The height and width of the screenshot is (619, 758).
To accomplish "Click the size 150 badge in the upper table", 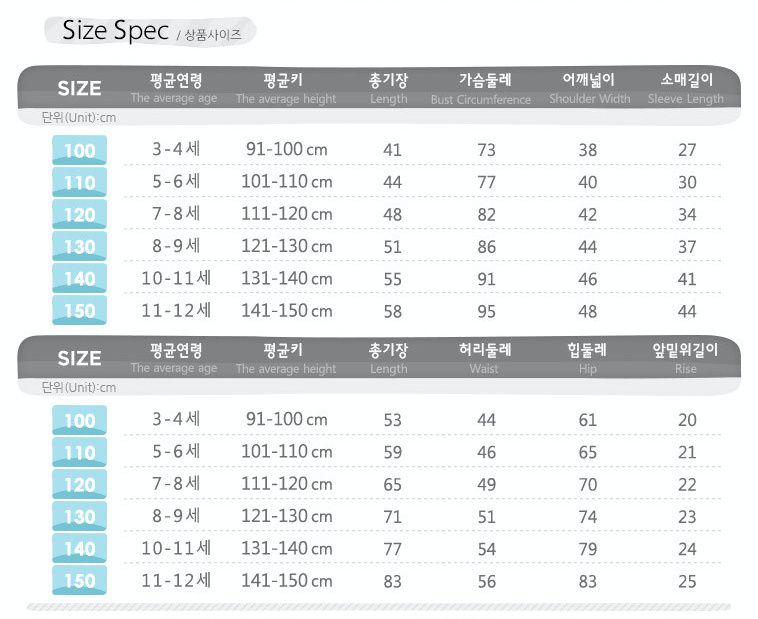I will click(x=79, y=310).
